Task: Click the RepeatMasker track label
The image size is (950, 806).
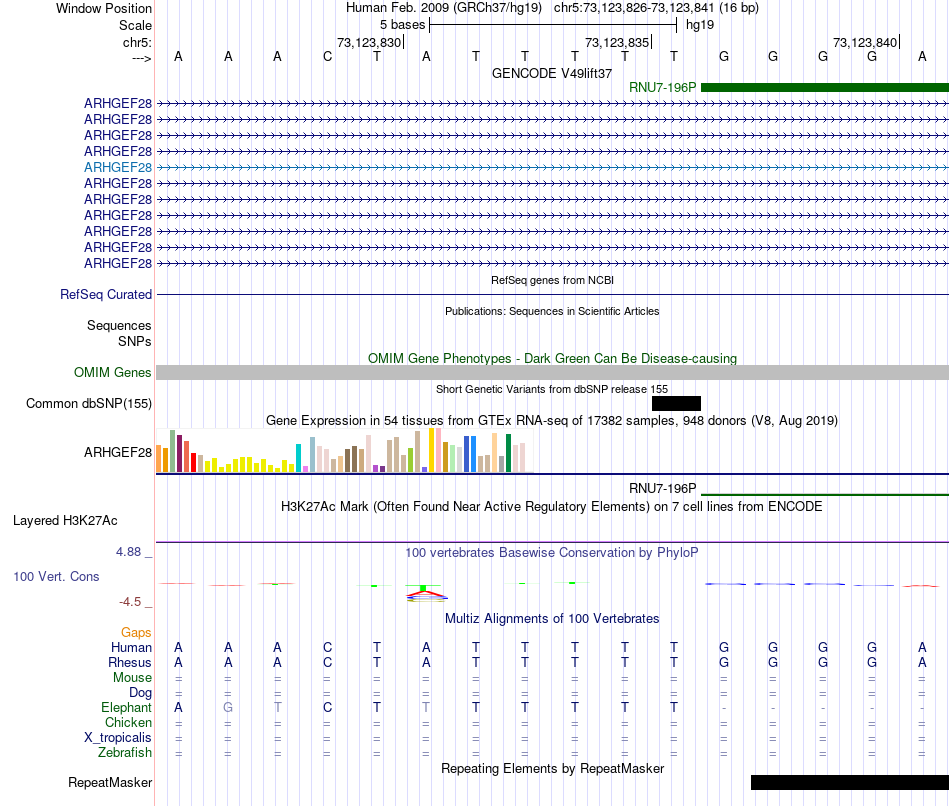Action: point(110,782)
